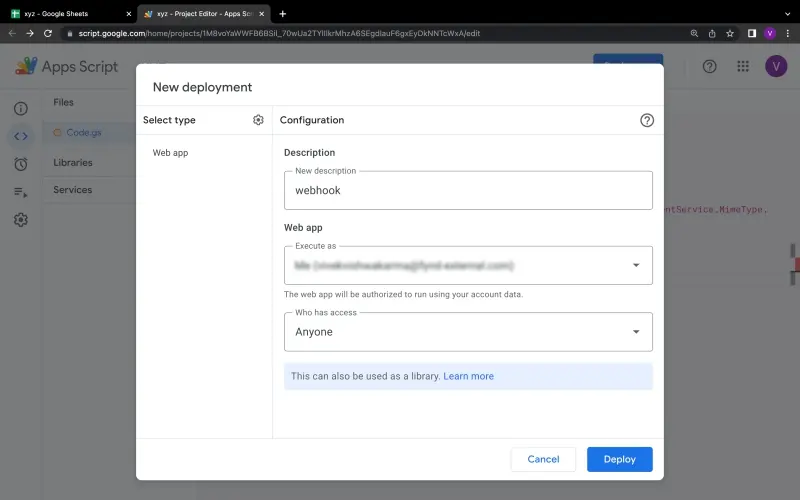Image resolution: width=800 pixels, height=500 pixels.
Task: Open the project Overview info icon
Action: pyautogui.click(x=21, y=109)
